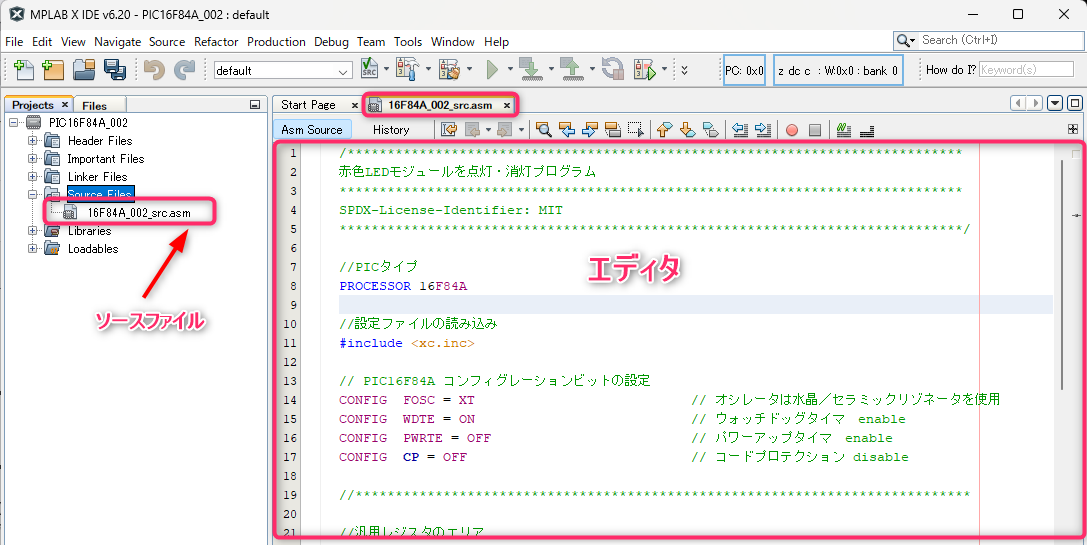Click the Next Bookmark icon
Viewport: 1087px width, 545px height.
point(688,130)
